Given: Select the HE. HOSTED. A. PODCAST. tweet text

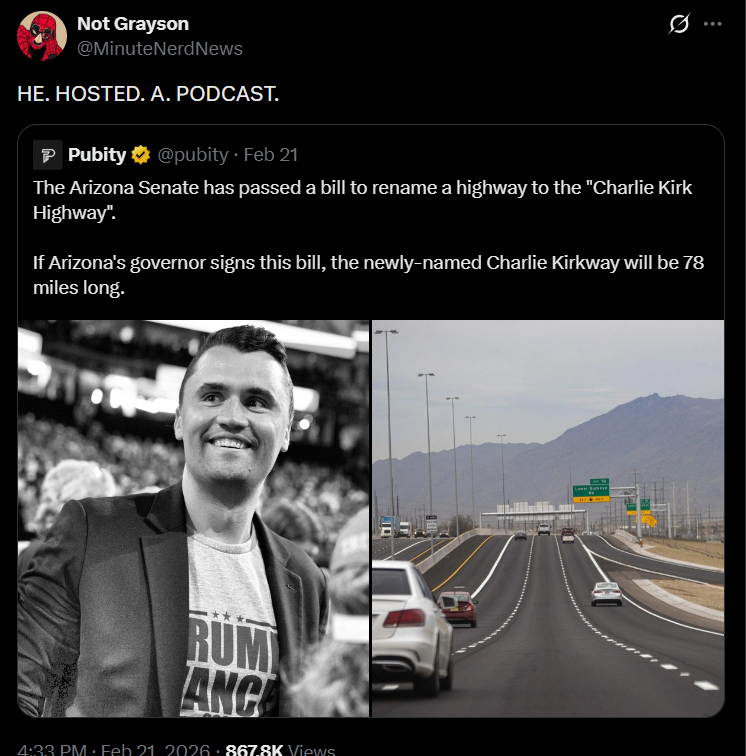Looking at the screenshot, I should pos(148,94).
